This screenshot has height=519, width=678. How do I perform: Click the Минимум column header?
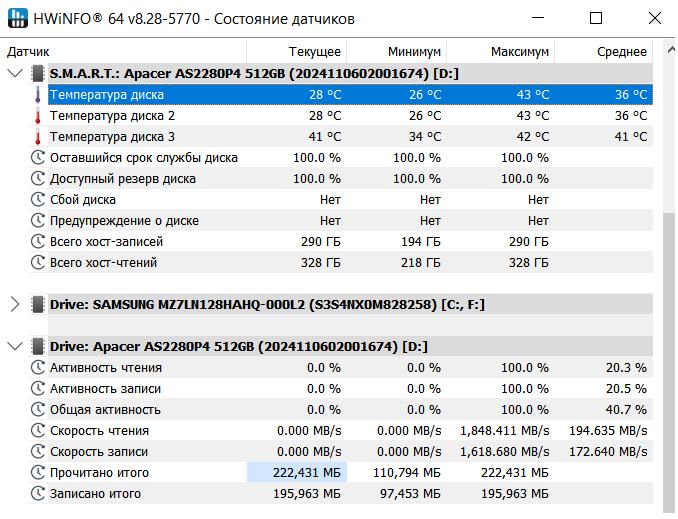[397, 52]
